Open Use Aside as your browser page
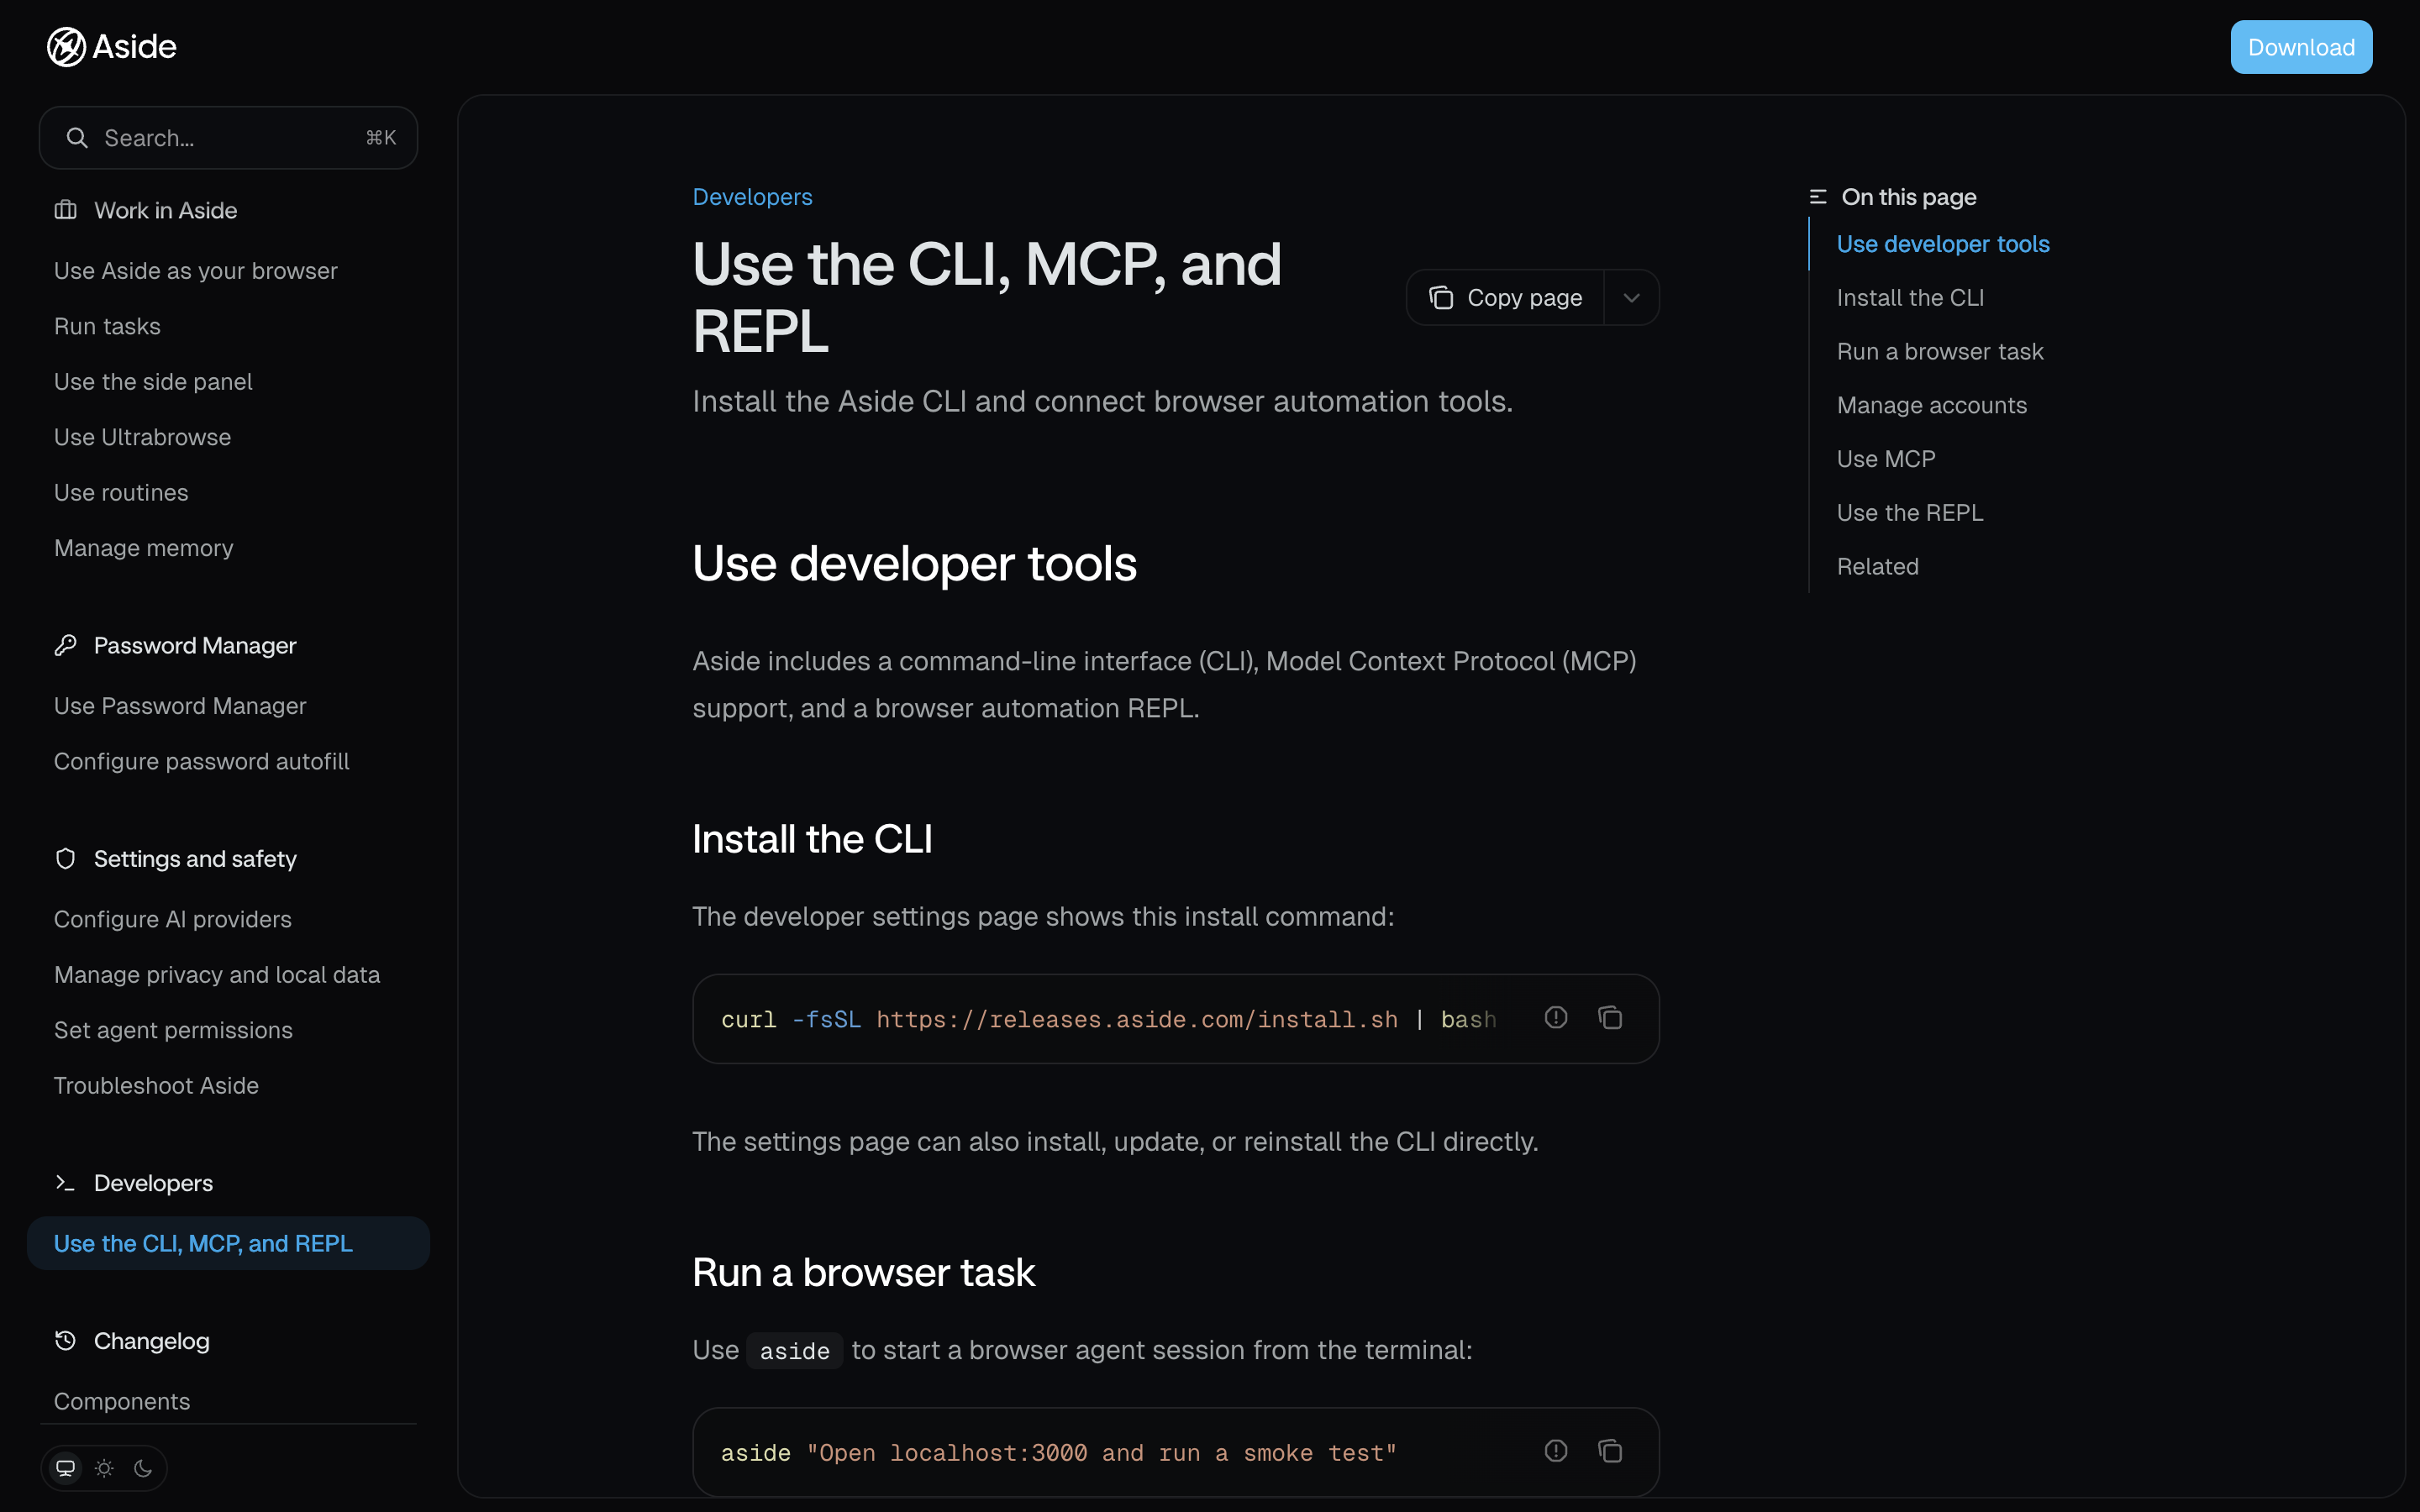The height and width of the screenshot is (1512, 2420). (x=196, y=271)
